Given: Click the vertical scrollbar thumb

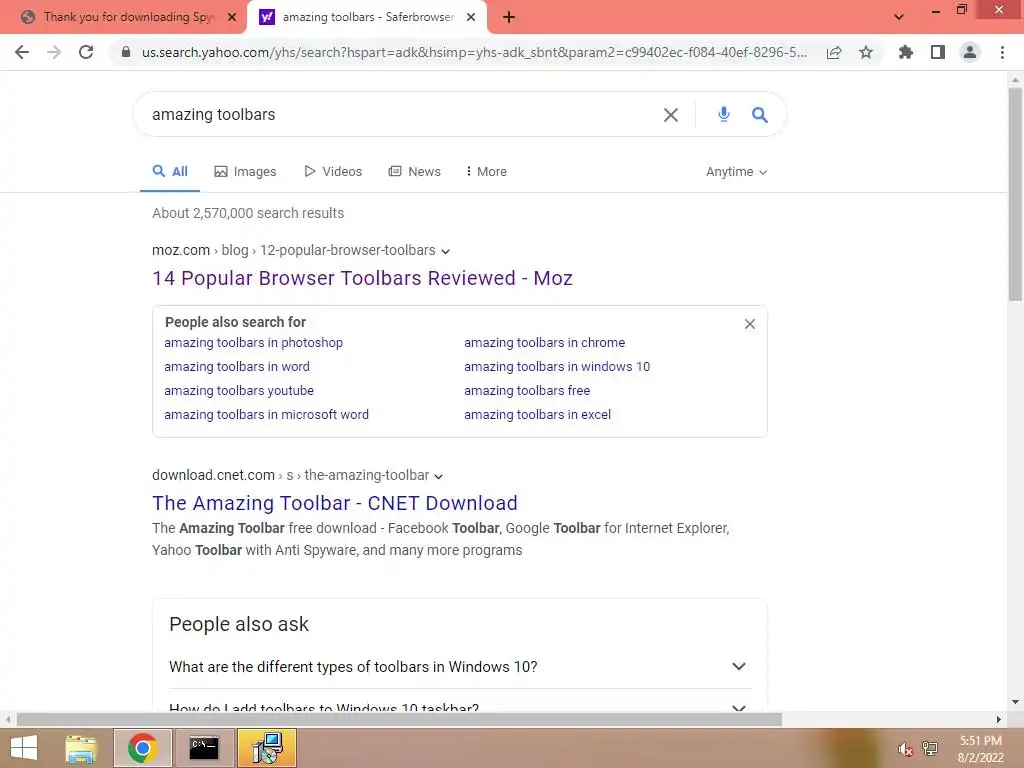Looking at the screenshot, I should pos(1015,194).
